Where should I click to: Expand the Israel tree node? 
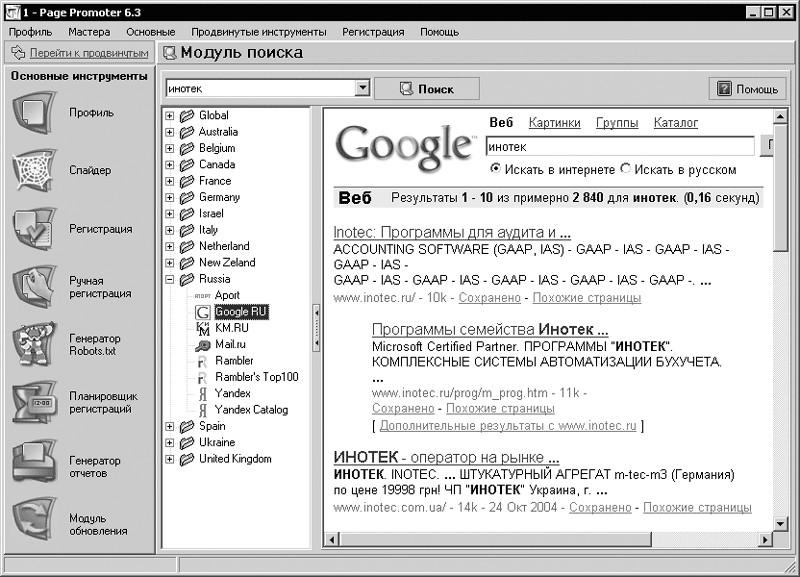click(x=169, y=214)
